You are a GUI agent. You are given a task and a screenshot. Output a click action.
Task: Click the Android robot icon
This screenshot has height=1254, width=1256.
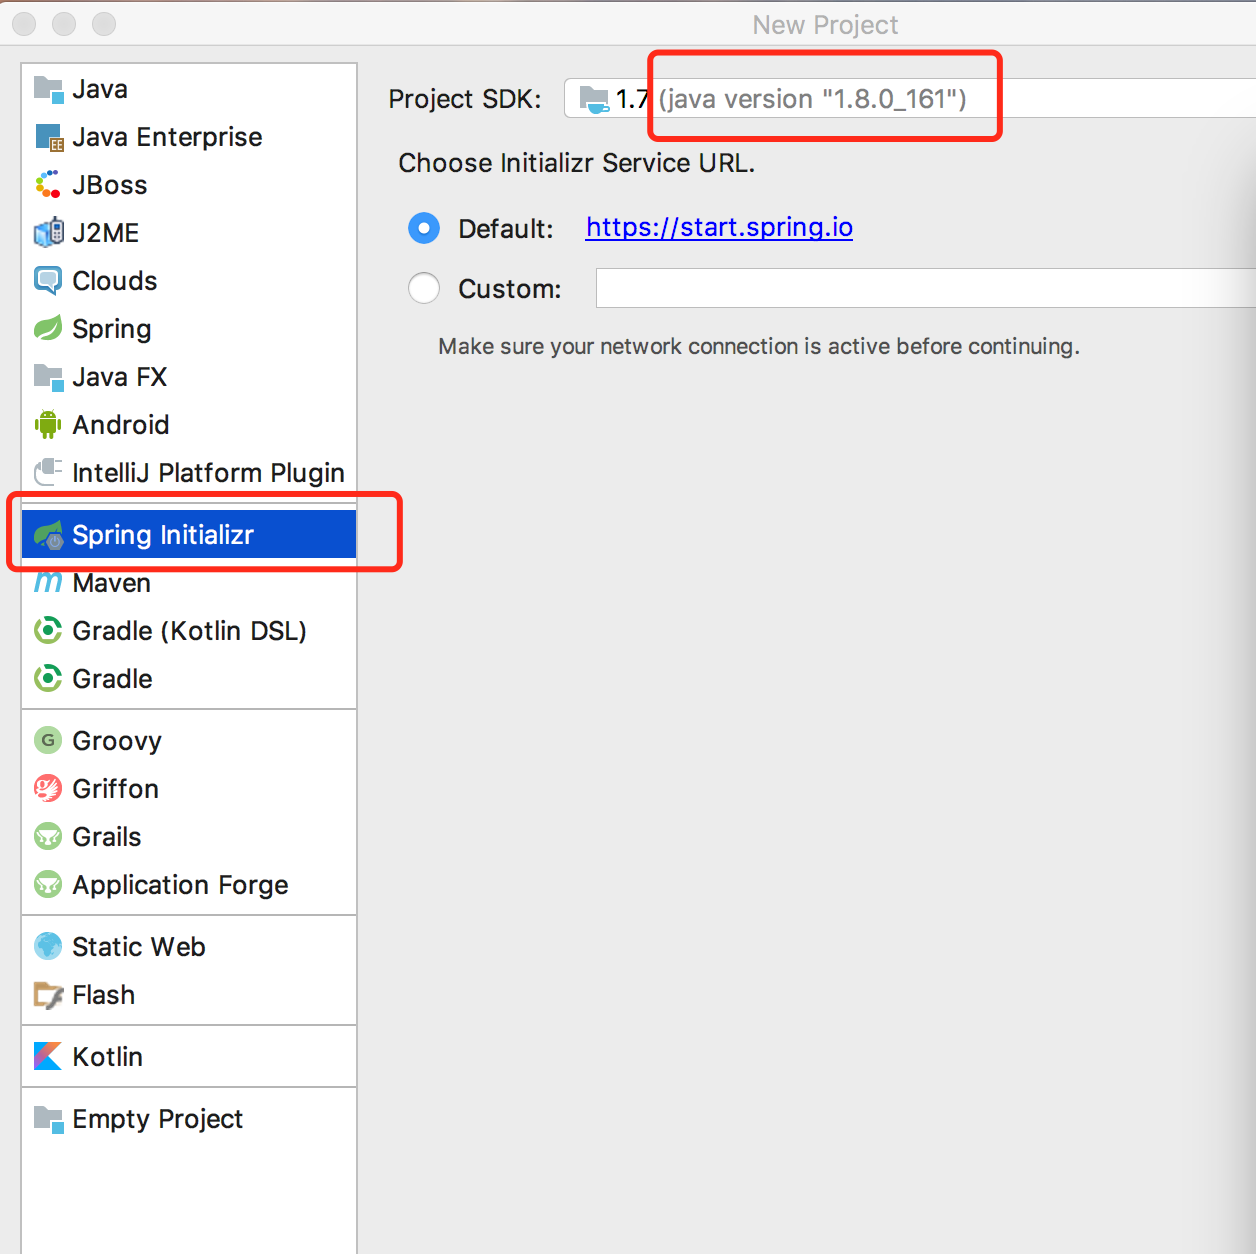(48, 425)
